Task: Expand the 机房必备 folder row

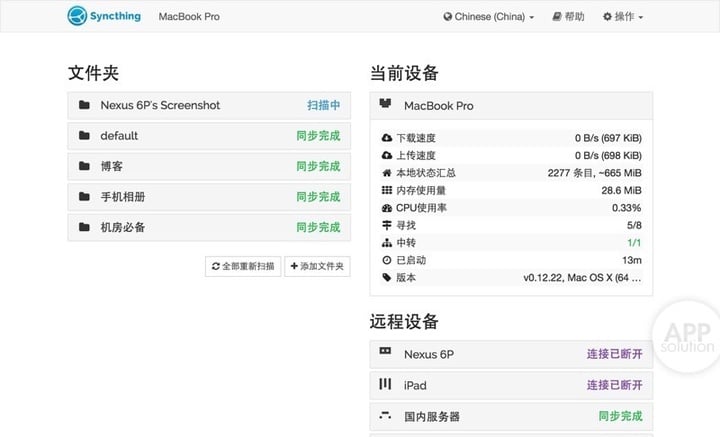Action: [x=209, y=227]
